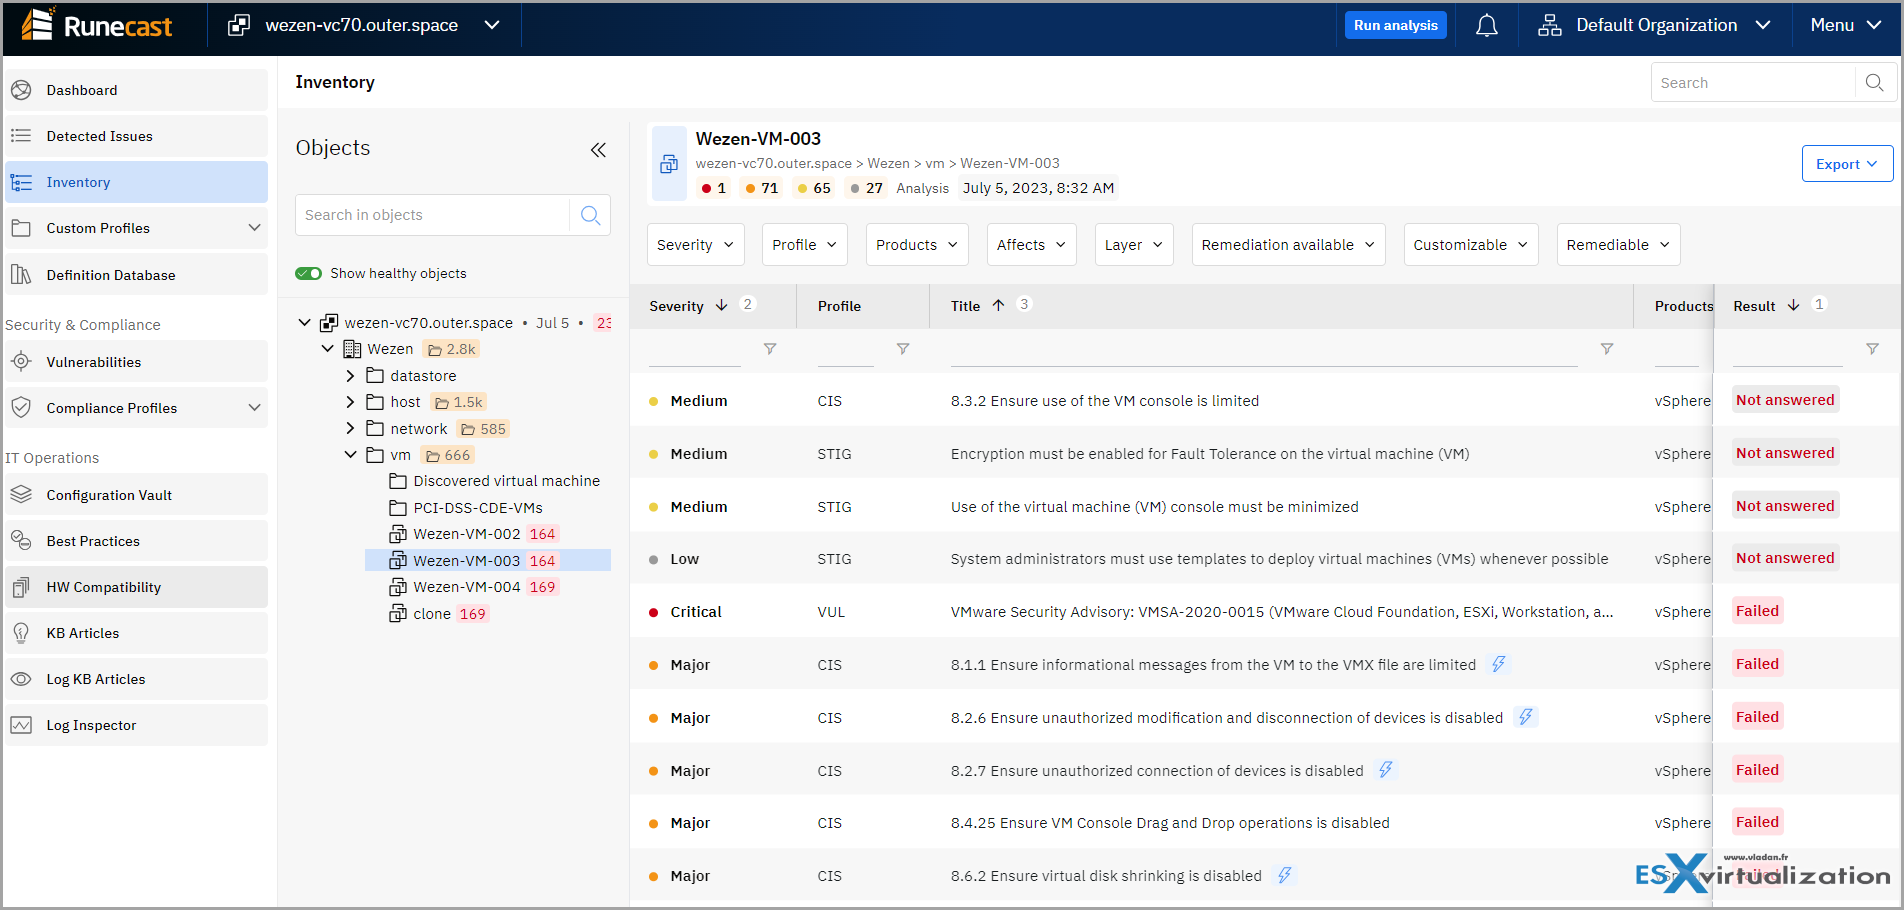Image resolution: width=1904 pixels, height=910 pixels.
Task: Open Vulnerabilities page
Action: (x=136, y=362)
